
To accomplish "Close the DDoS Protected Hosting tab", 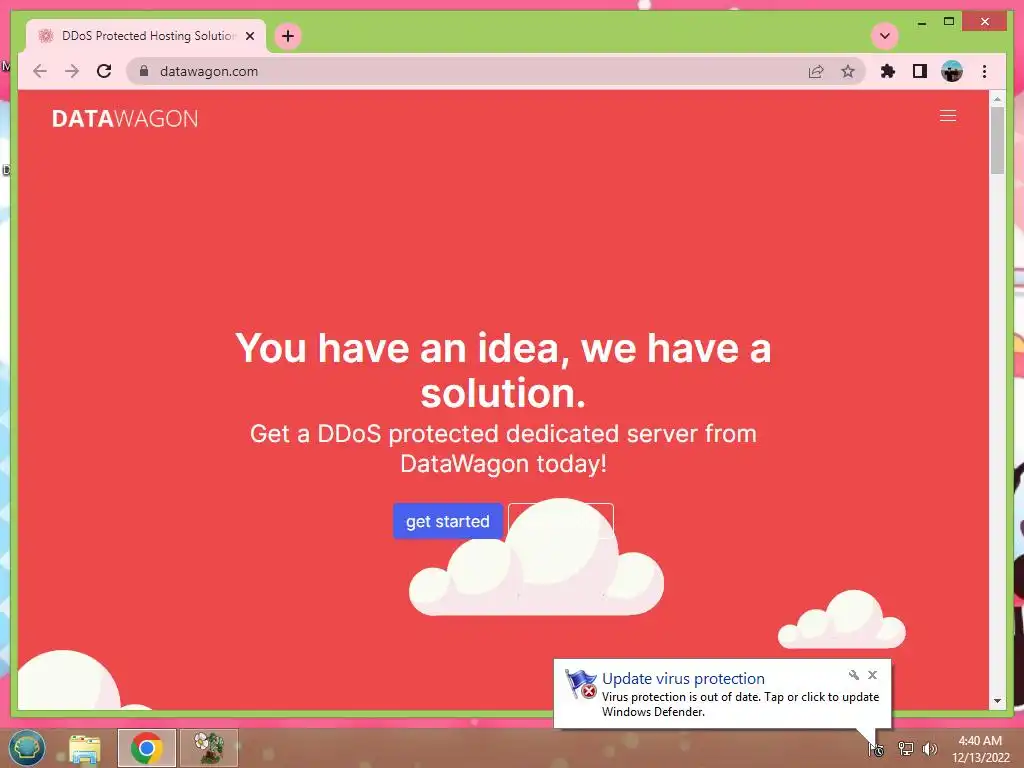I will (x=249, y=36).
